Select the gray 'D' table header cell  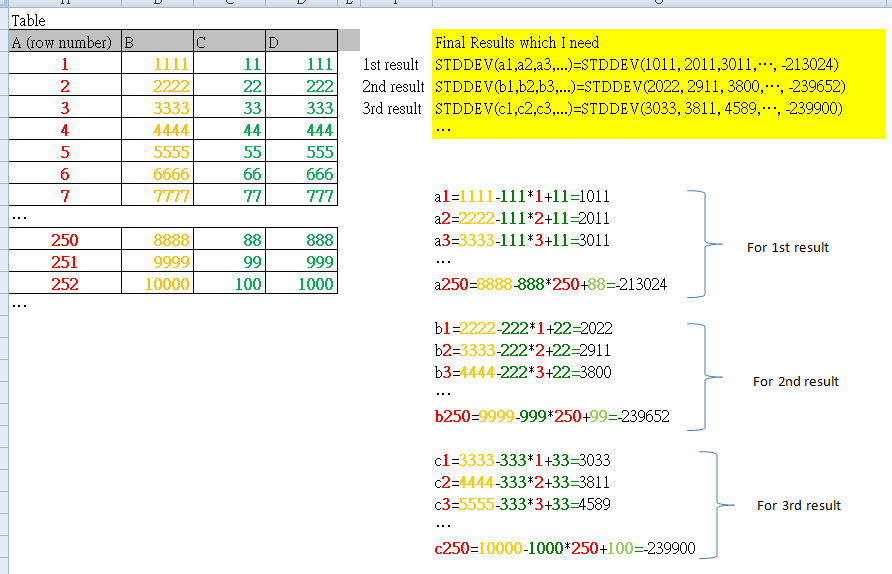(x=300, y=42)
